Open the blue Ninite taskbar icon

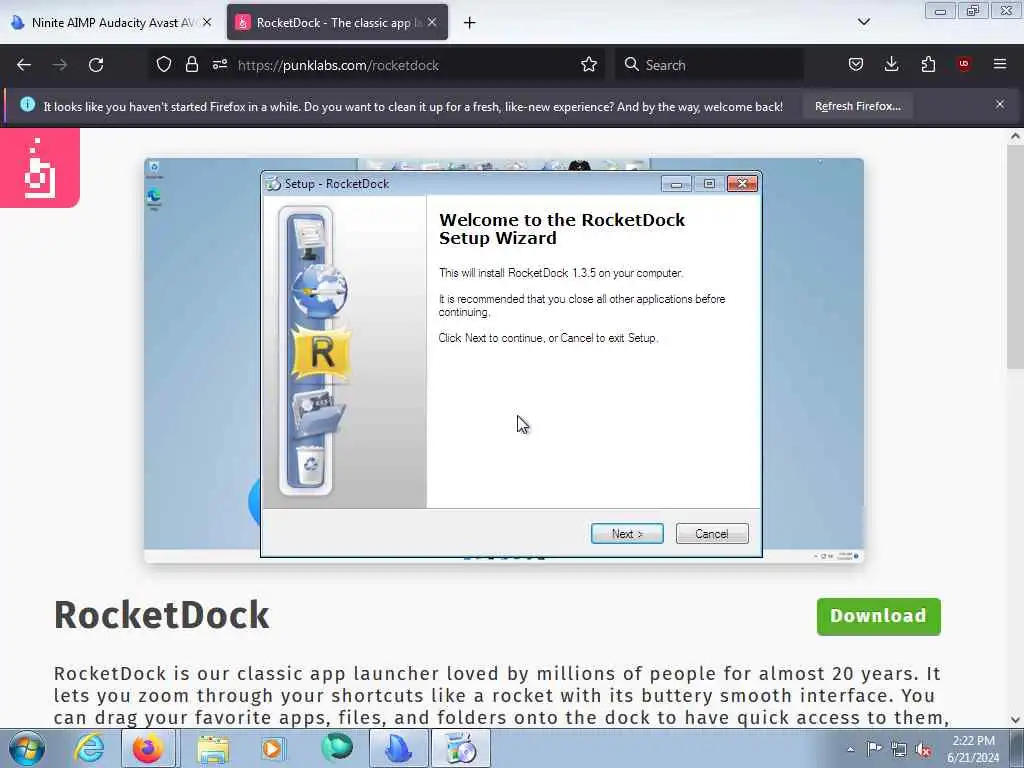click(398, 748)
